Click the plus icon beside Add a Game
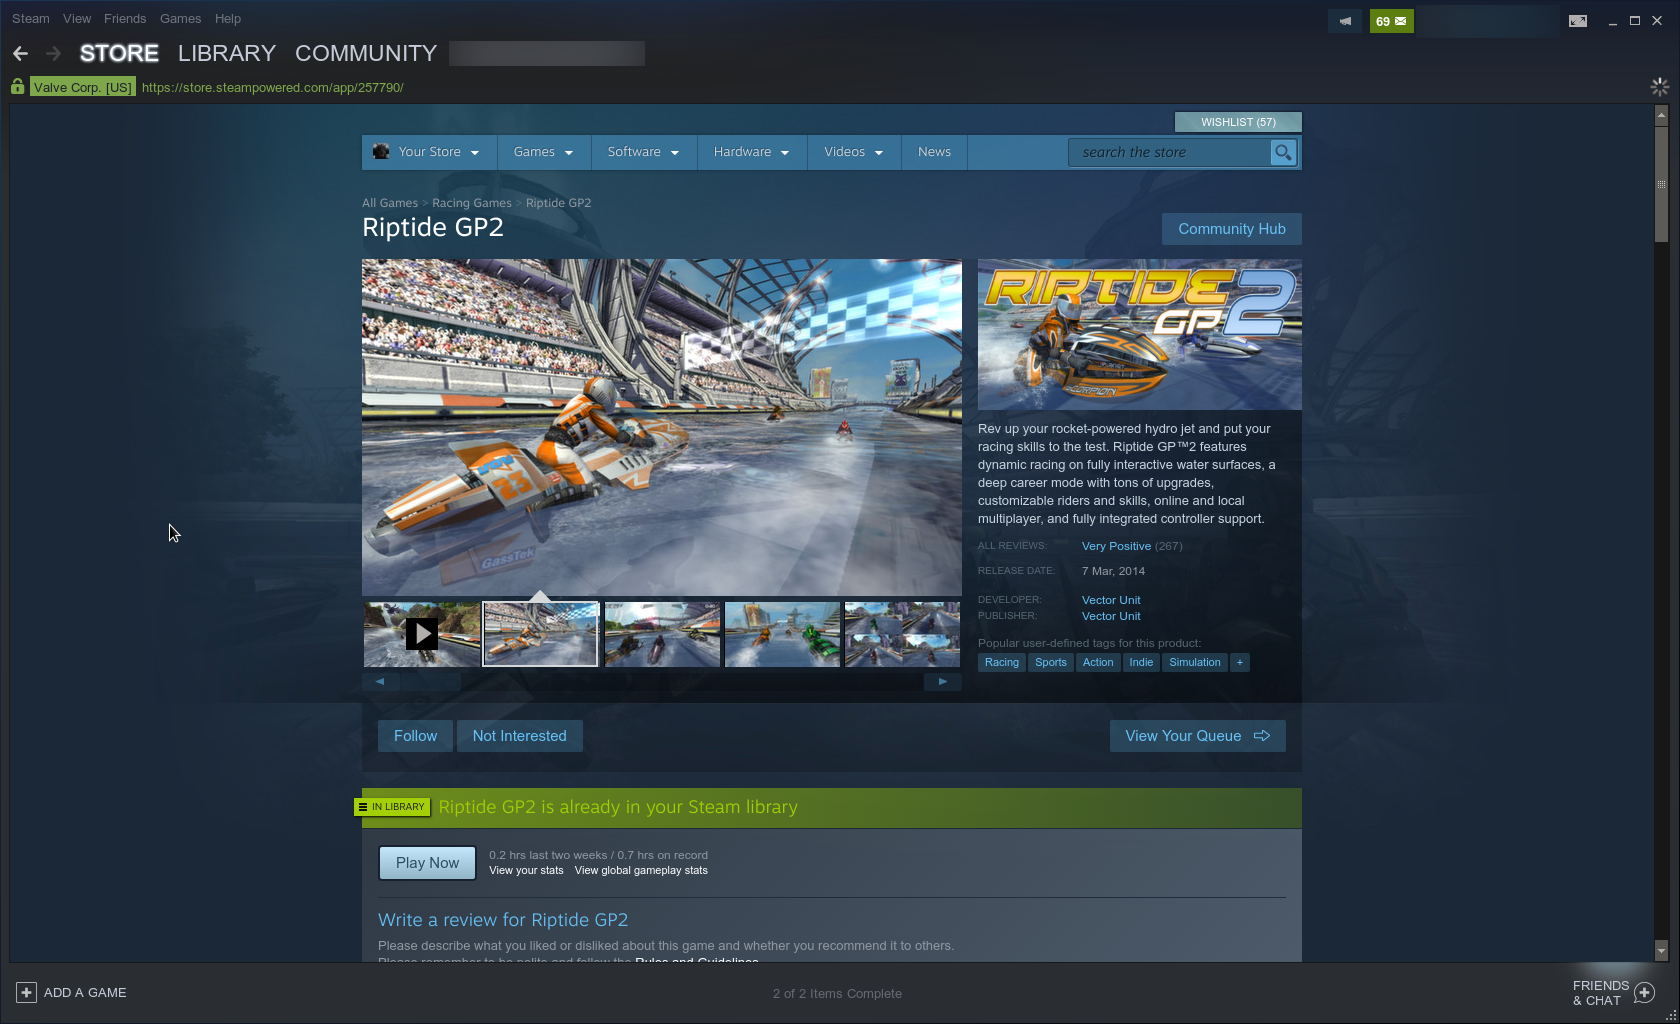Screen dimensions: 1680x1024 [27, 992]
